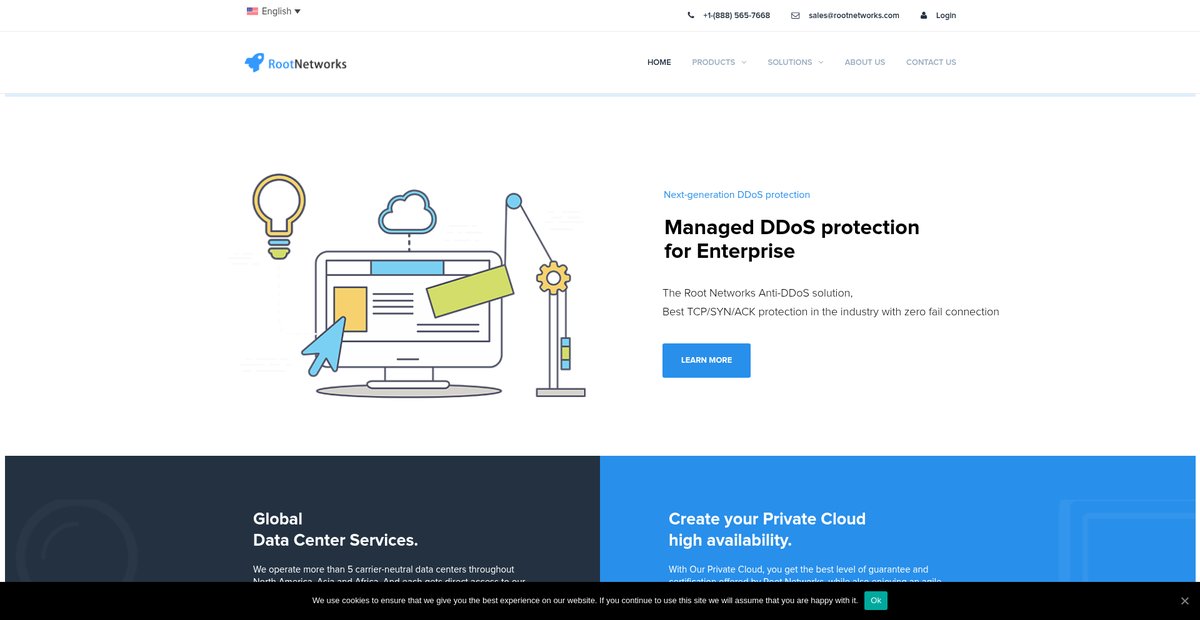The height and width of the screenshot is (620, 1200).
Task: Open the Login link
Action: (x=946, y=15)
